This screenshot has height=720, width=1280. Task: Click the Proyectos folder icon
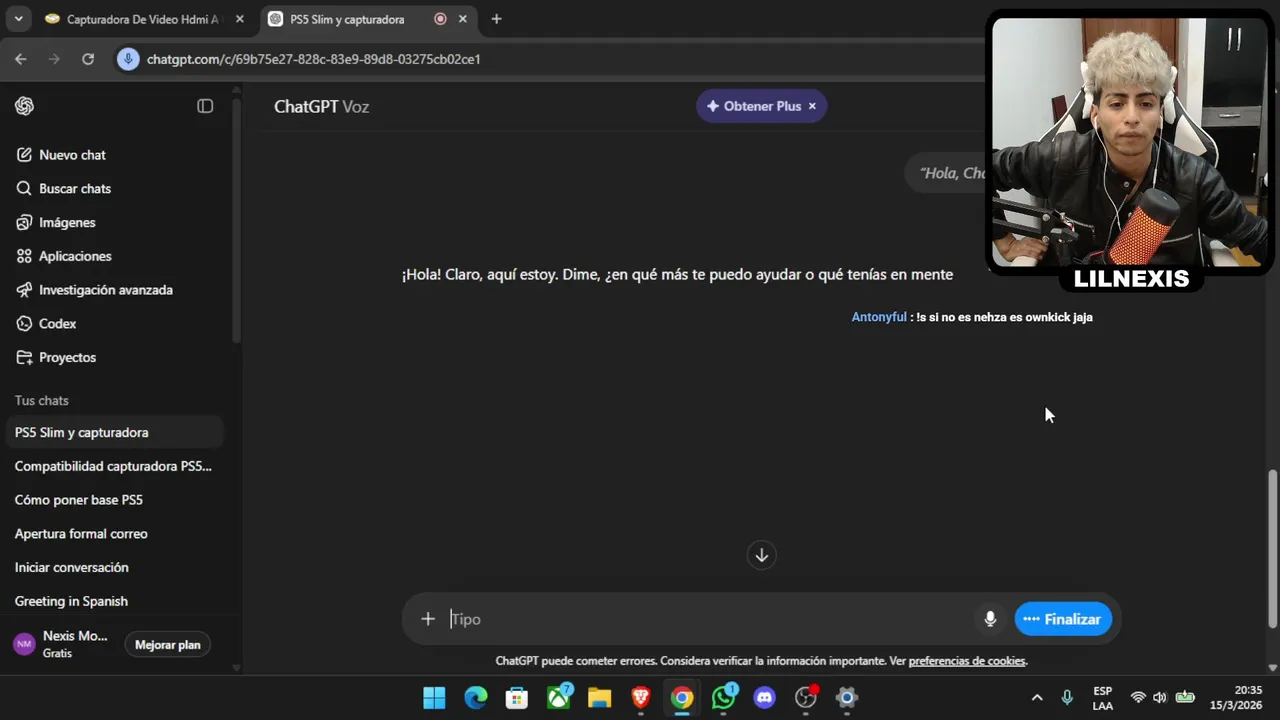24,357
